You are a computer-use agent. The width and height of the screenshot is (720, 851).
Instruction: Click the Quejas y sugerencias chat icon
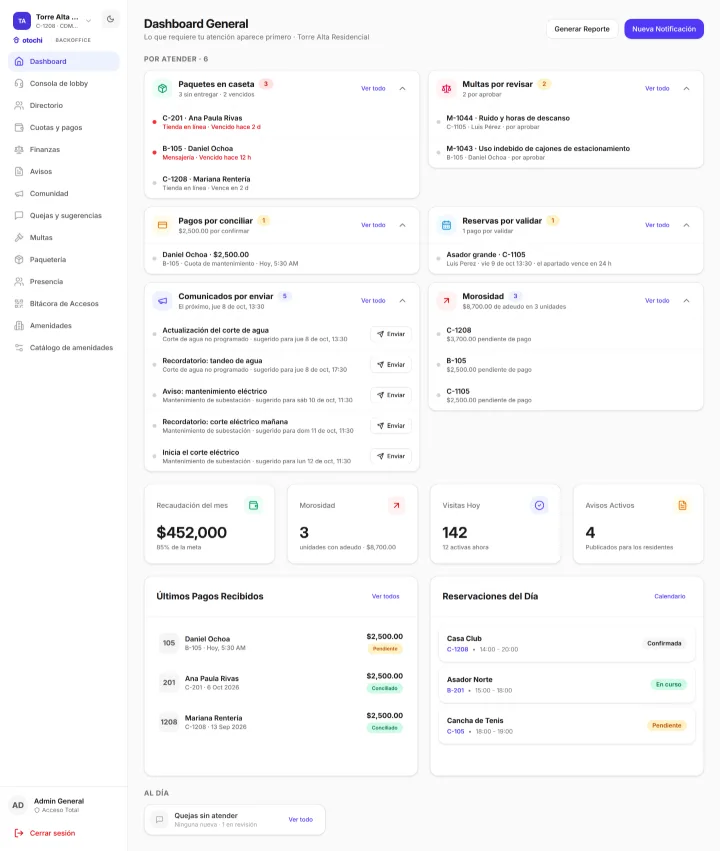19,215
